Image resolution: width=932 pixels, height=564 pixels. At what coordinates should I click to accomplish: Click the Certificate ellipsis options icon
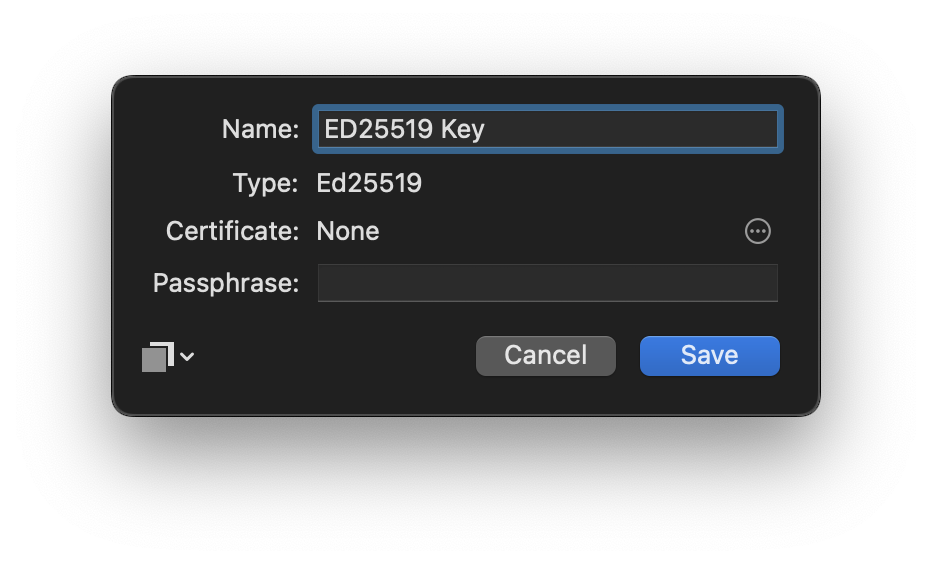[758, 231]
